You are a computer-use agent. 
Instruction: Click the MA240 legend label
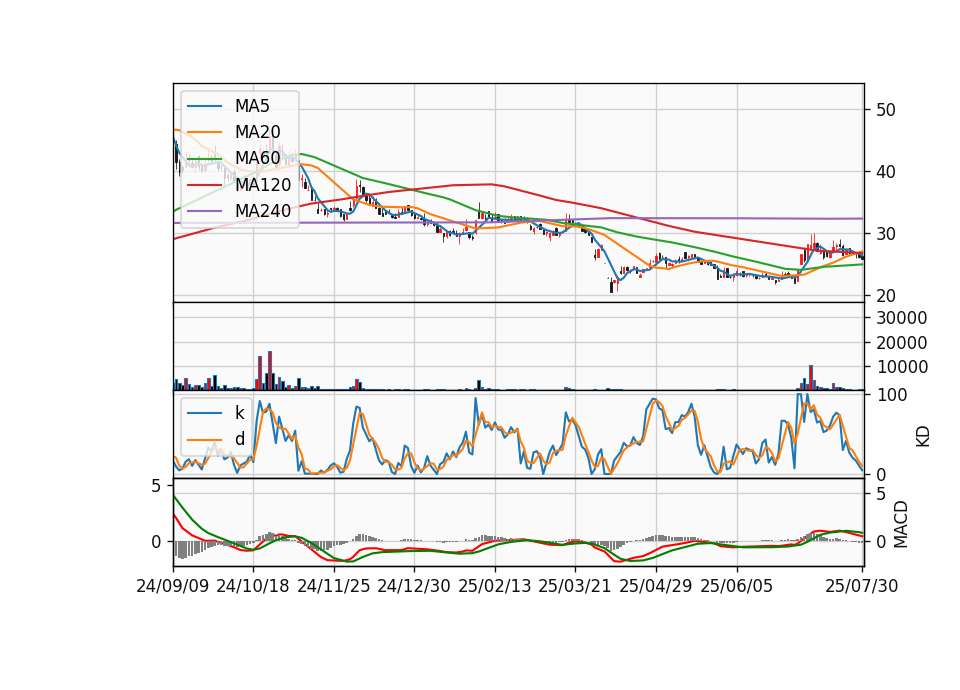coord(263,211)
